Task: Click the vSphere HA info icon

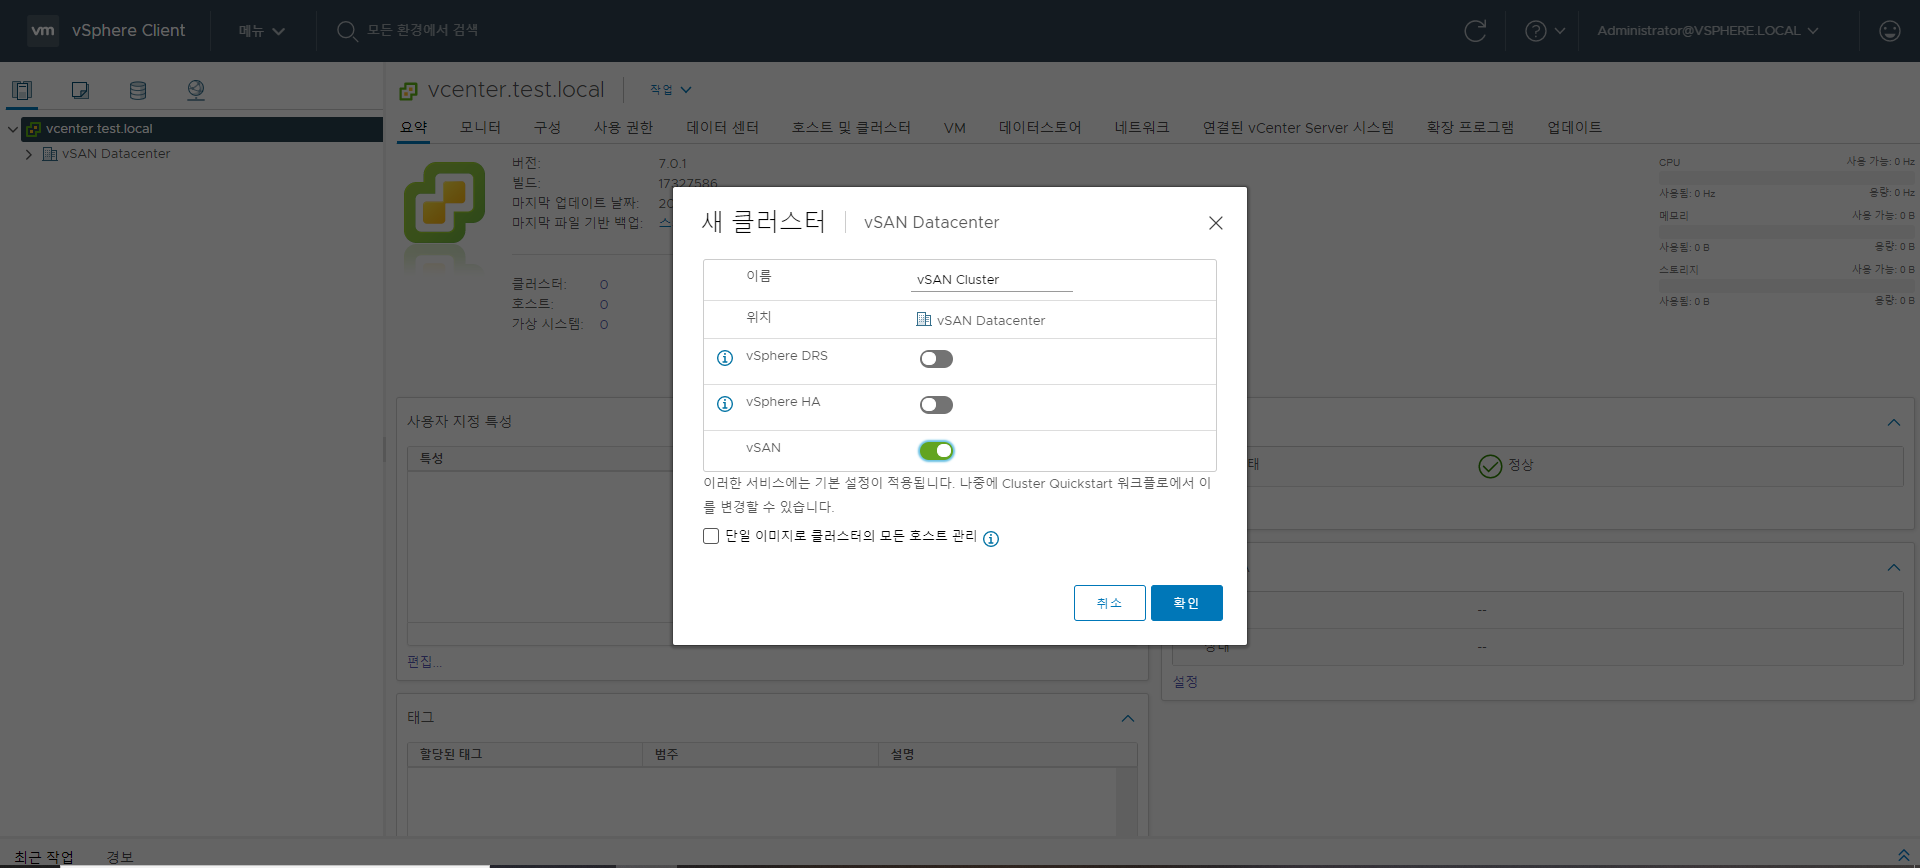Action: (725, 404)
